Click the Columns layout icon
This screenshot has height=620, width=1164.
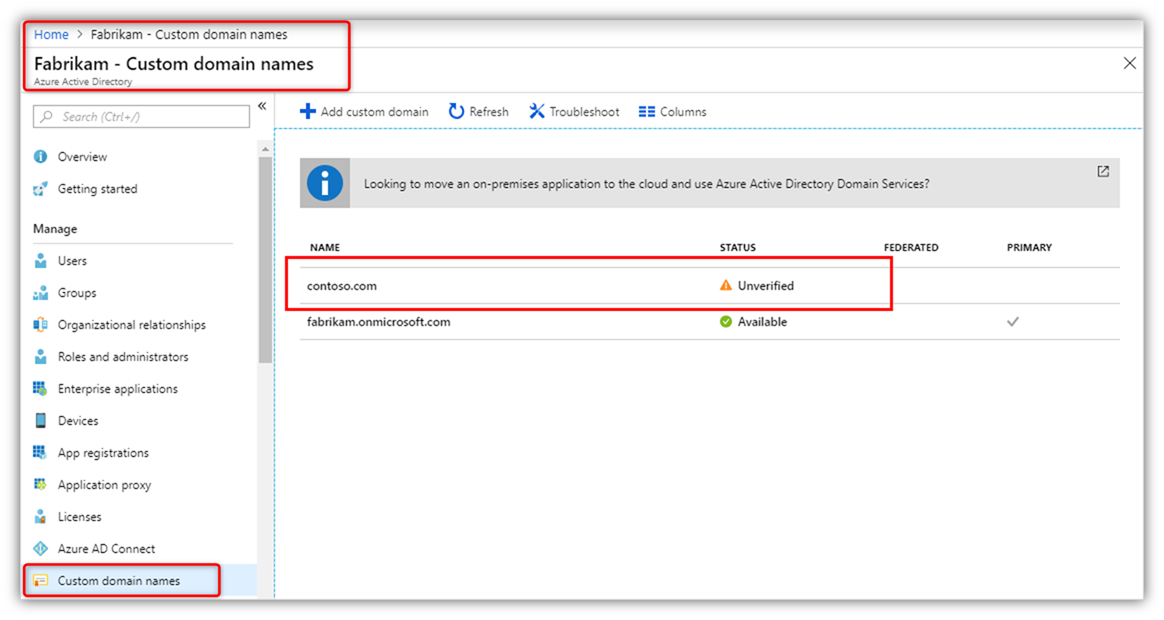(x=647, y=111)
